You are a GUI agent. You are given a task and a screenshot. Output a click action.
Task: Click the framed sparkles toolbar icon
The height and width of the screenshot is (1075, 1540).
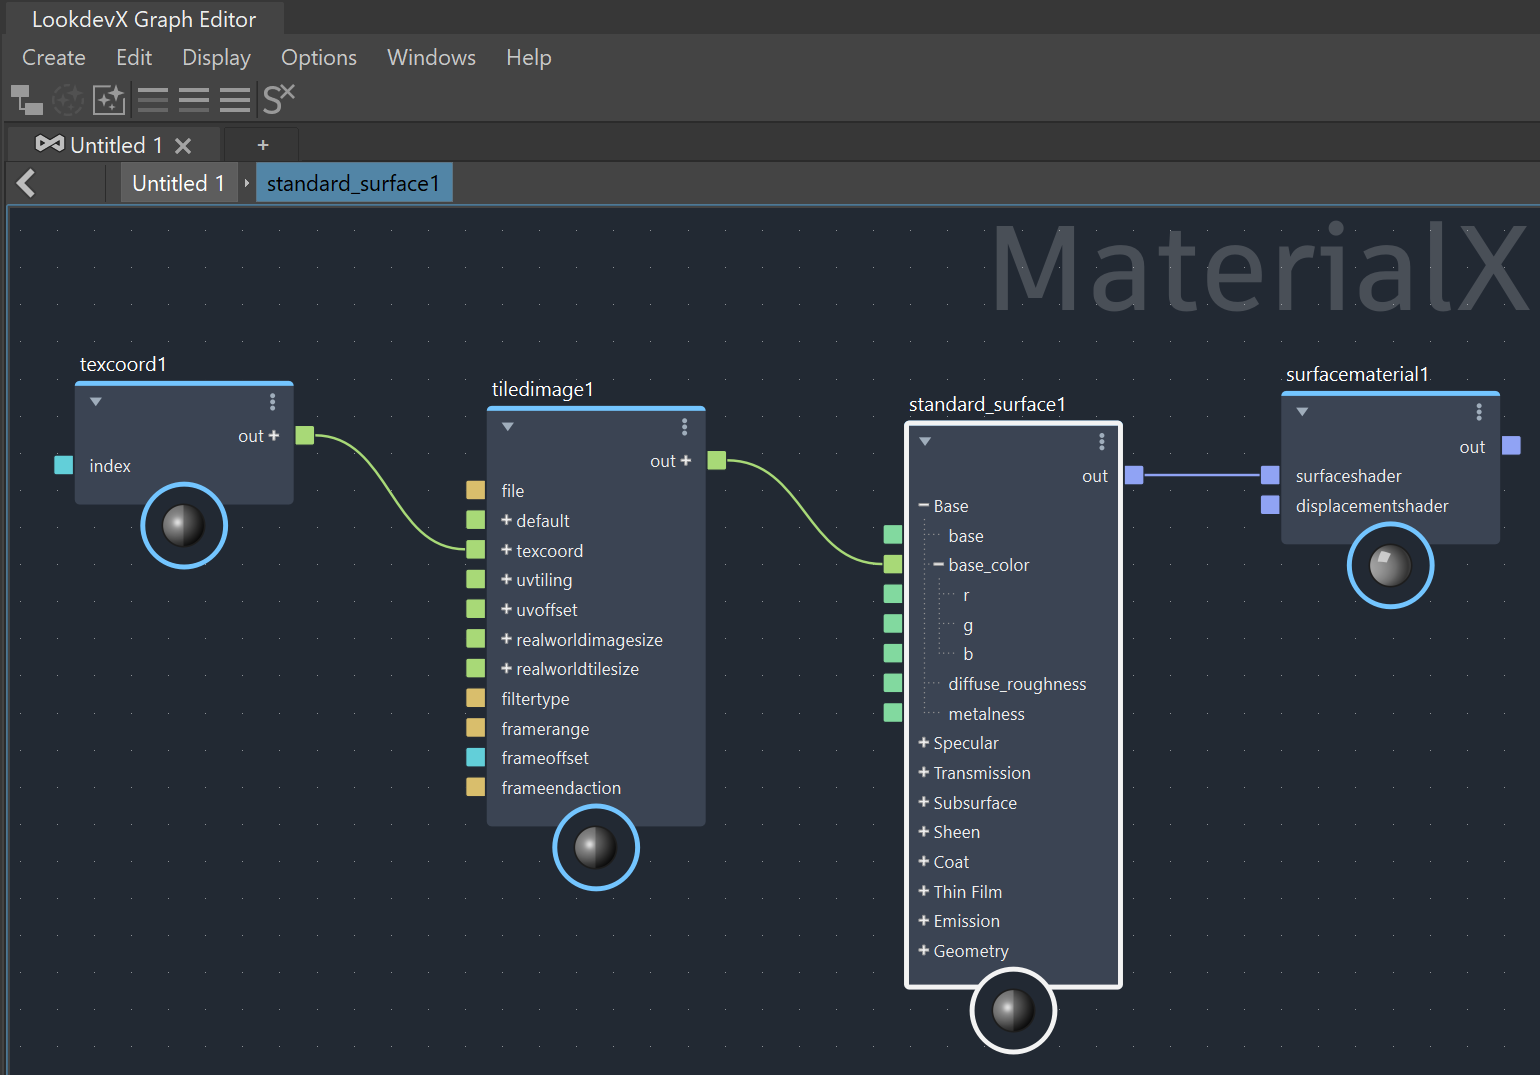[109, 99]
